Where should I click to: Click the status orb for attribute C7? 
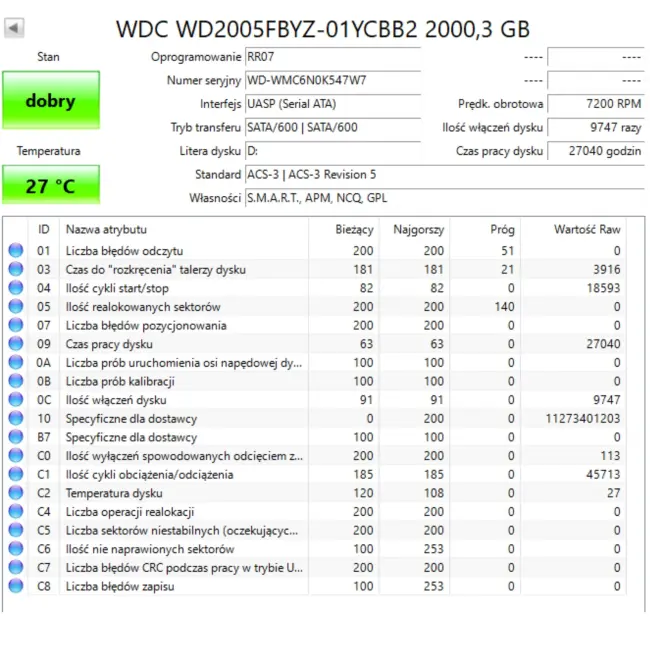[16, 568]
